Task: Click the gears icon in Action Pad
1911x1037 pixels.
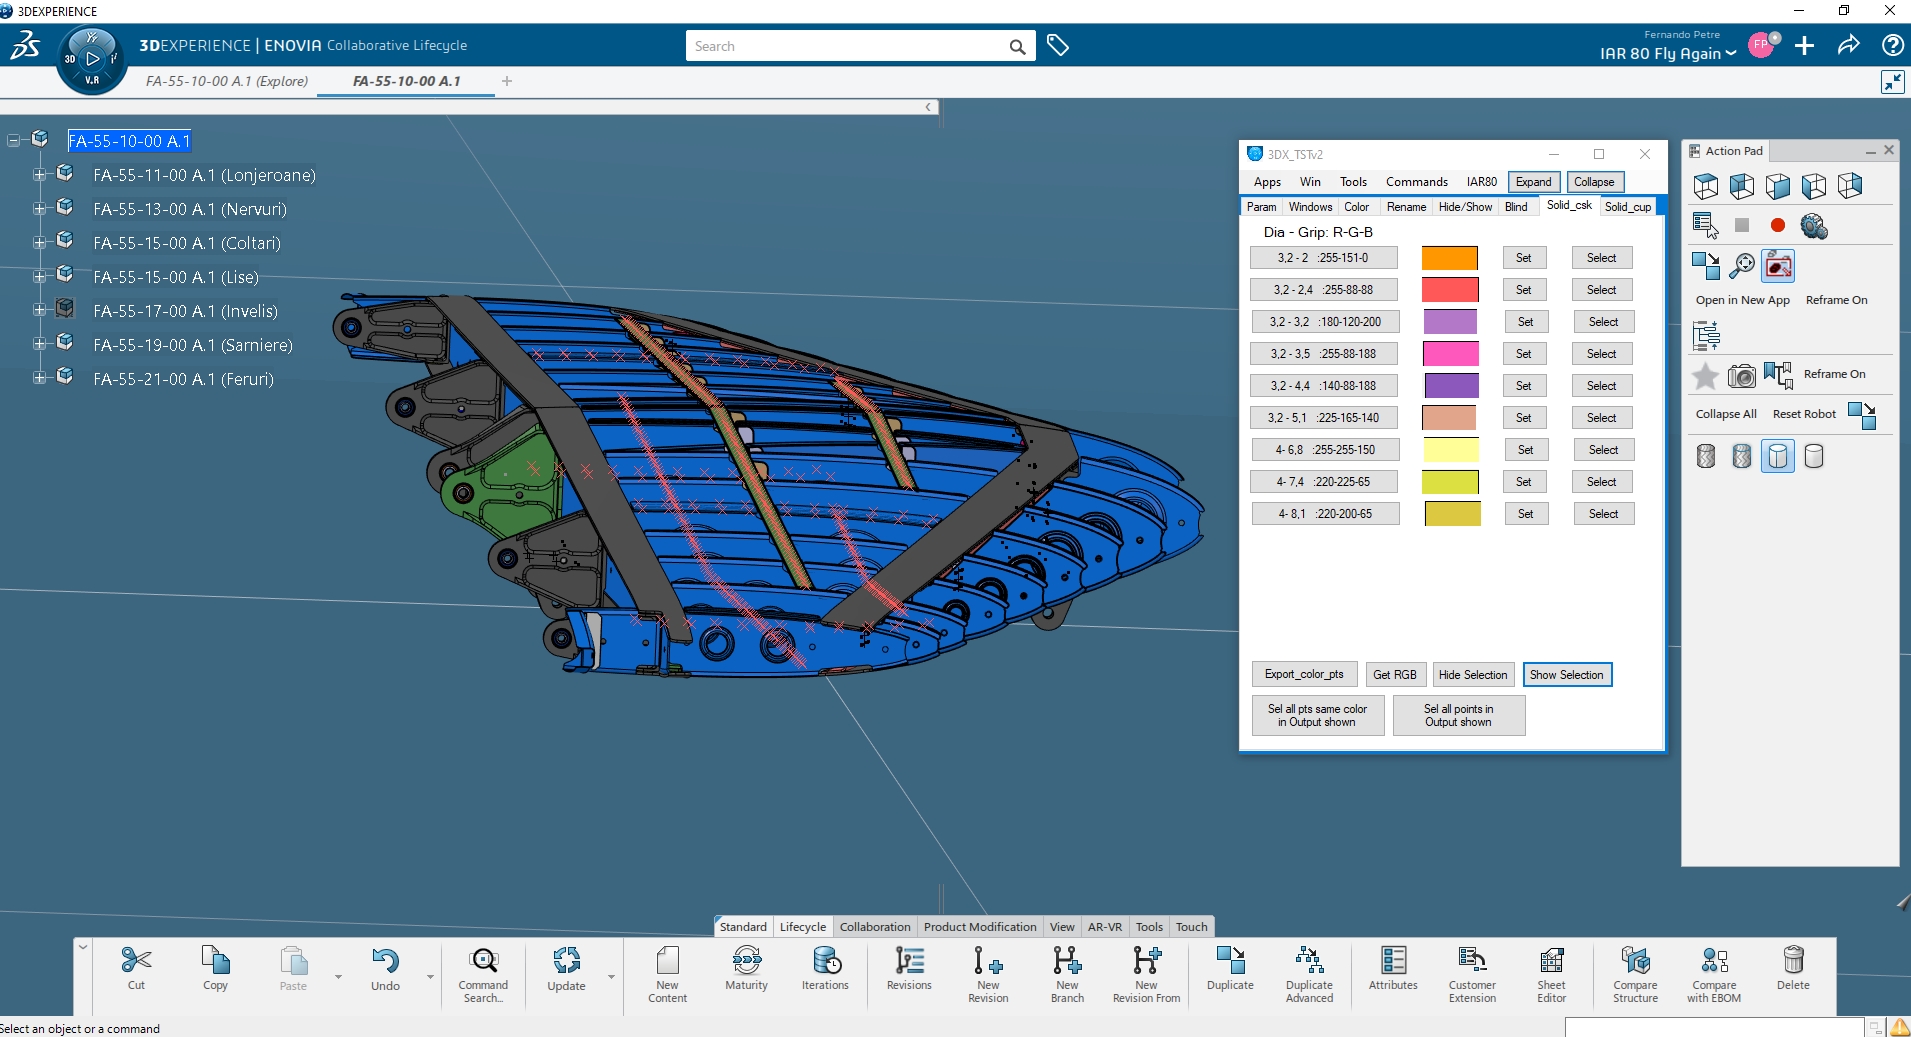Action: pyautogui.click(x=1813, y=226)
